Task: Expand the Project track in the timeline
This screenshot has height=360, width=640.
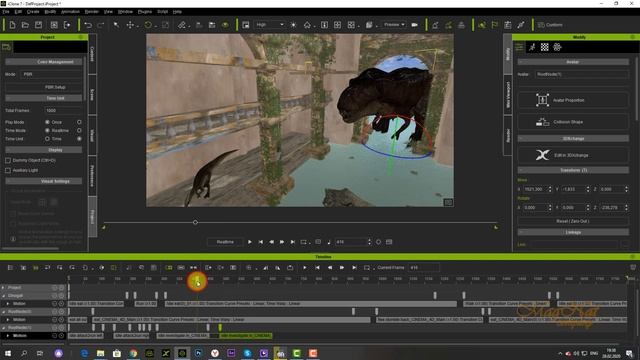Action: 3,288
